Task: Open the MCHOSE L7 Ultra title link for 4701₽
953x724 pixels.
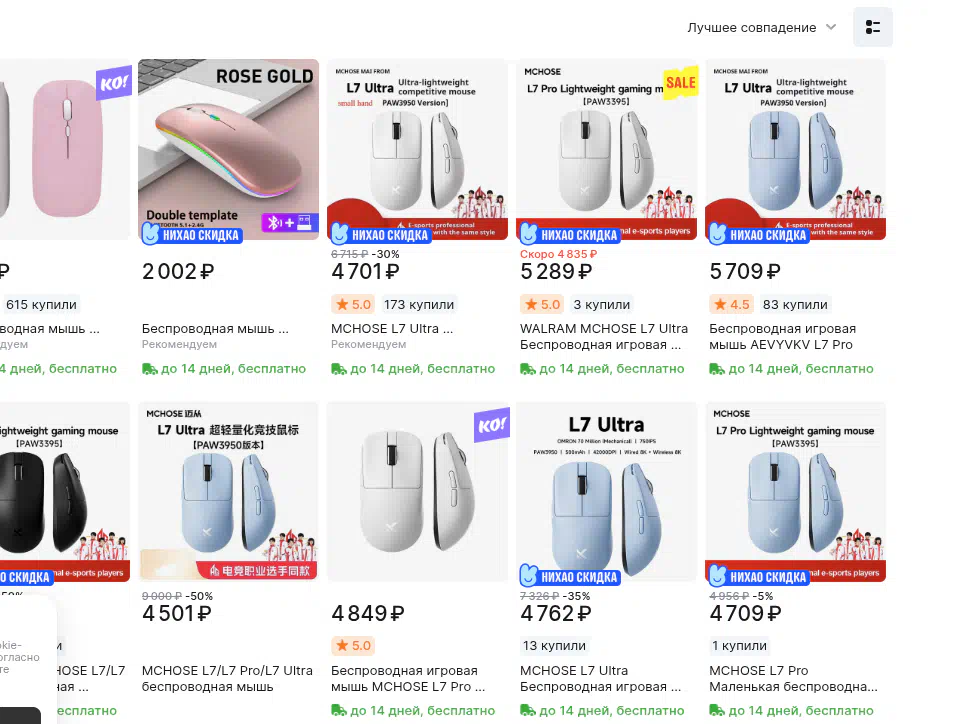Action: pyautogui.click(x=392, y=329)
